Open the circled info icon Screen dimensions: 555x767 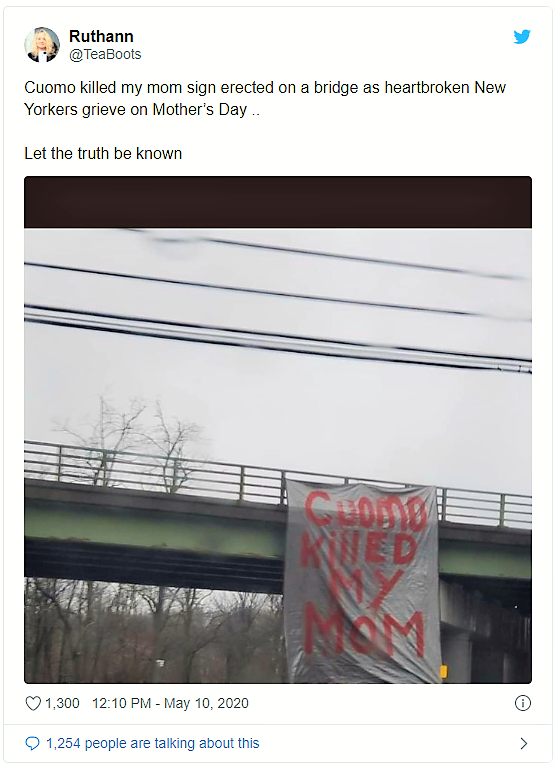coord(523,703)
